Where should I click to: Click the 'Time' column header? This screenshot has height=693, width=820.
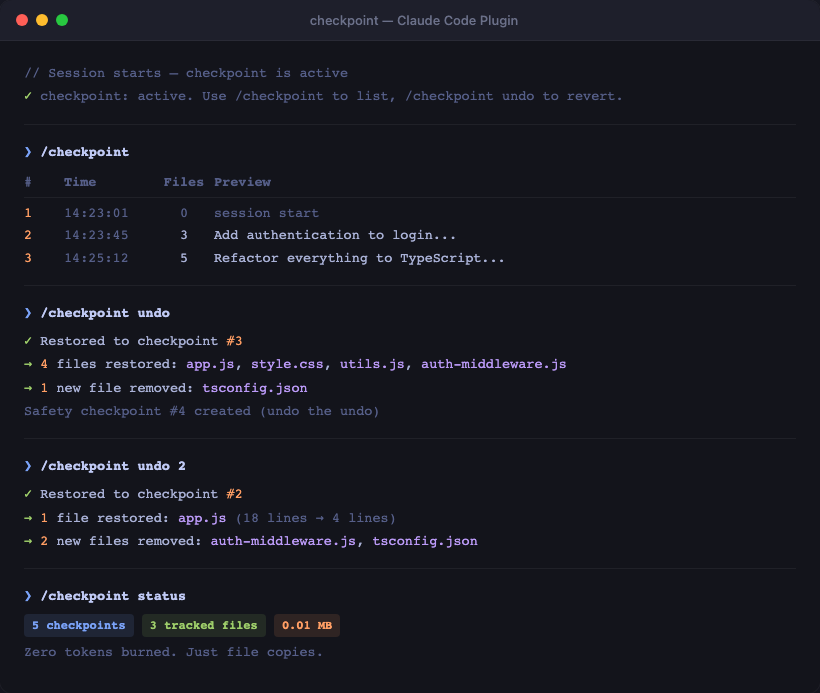coord(80,182)
